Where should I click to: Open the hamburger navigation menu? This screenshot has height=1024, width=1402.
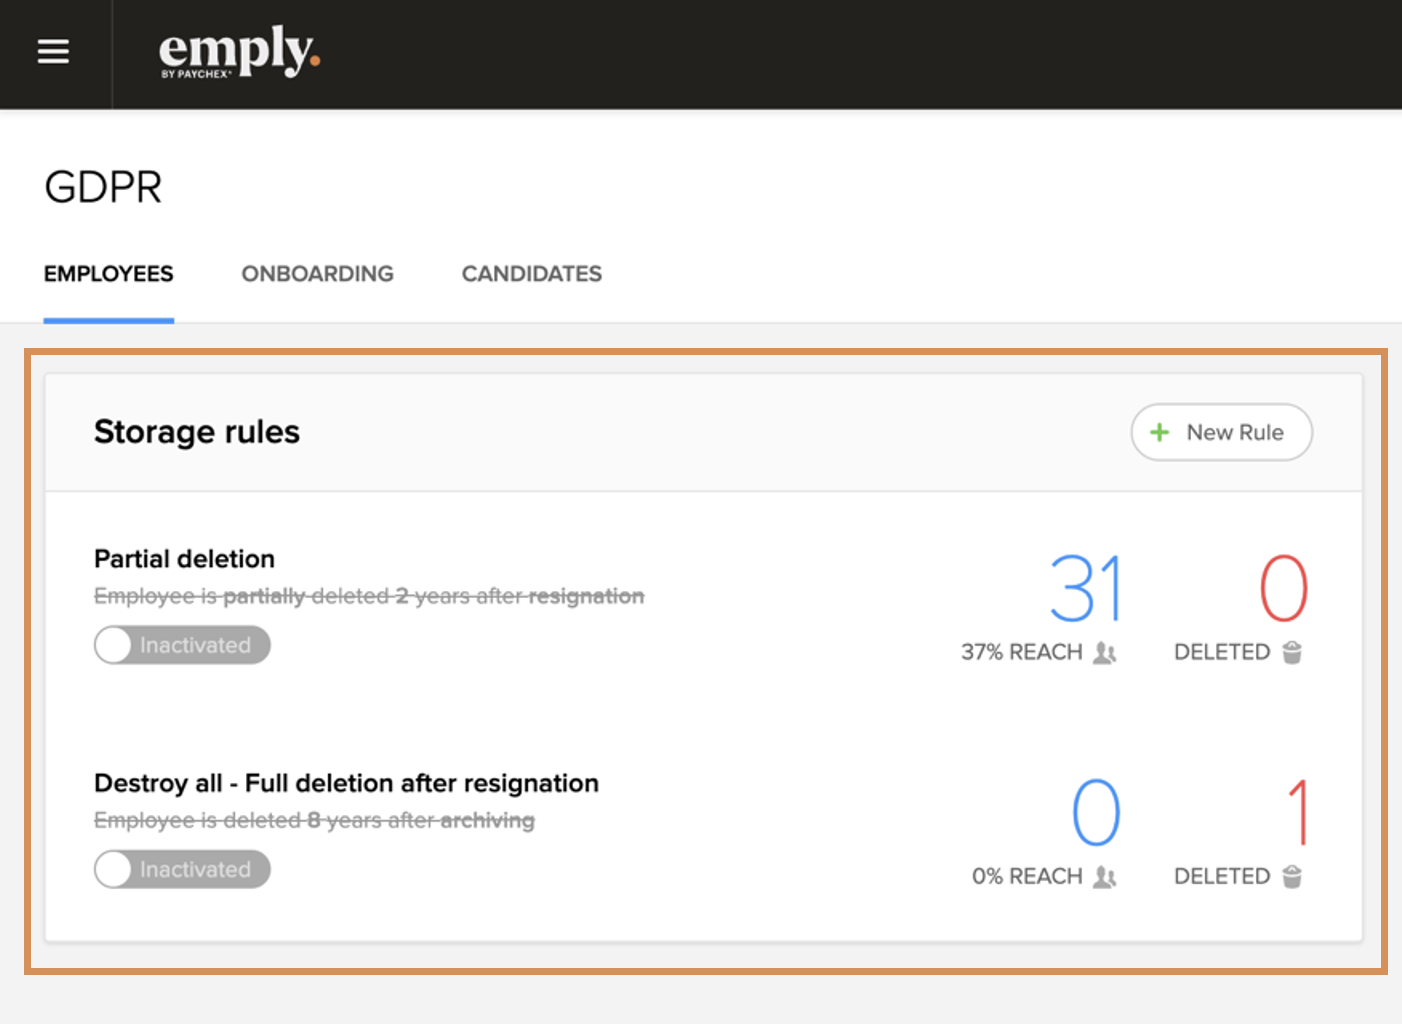(x=53, y=51)
